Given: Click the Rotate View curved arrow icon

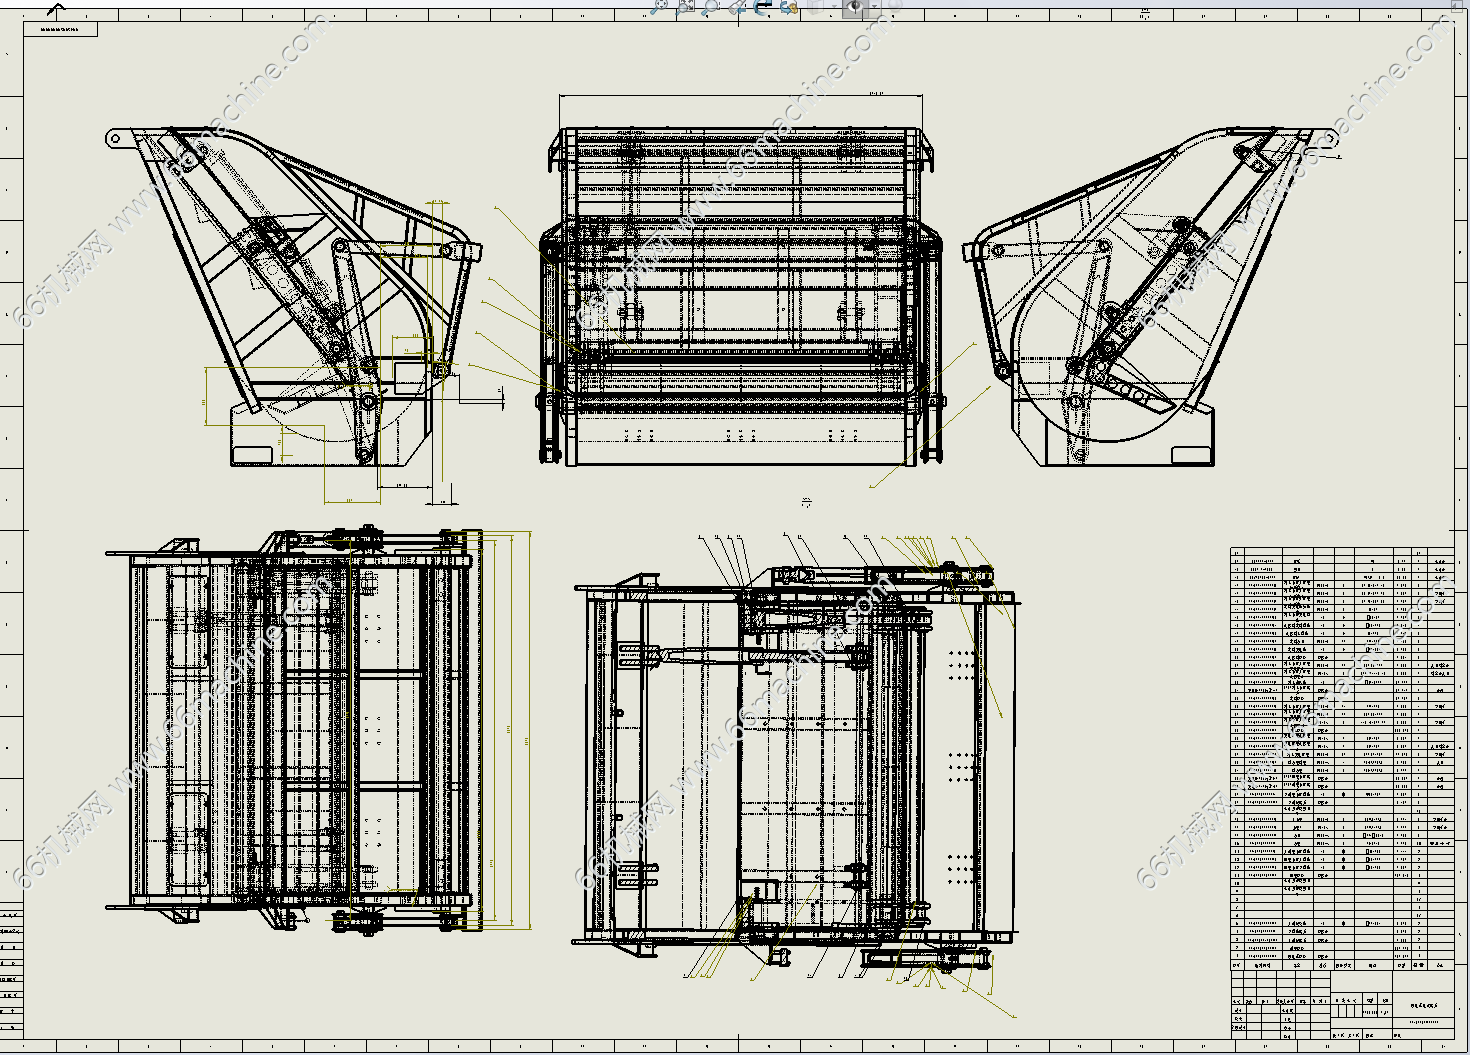Looking at the screenshot, I should [x=763, y=6].
